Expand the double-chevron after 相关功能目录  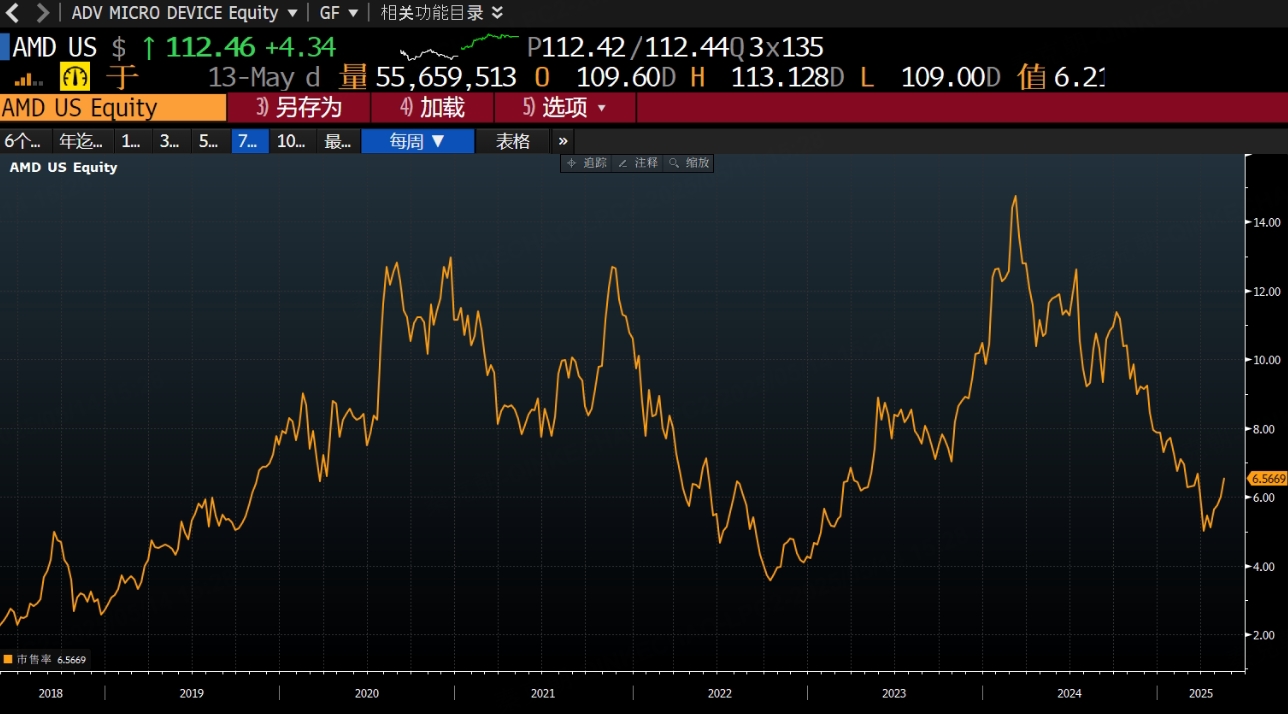click(x=497, y=13)
